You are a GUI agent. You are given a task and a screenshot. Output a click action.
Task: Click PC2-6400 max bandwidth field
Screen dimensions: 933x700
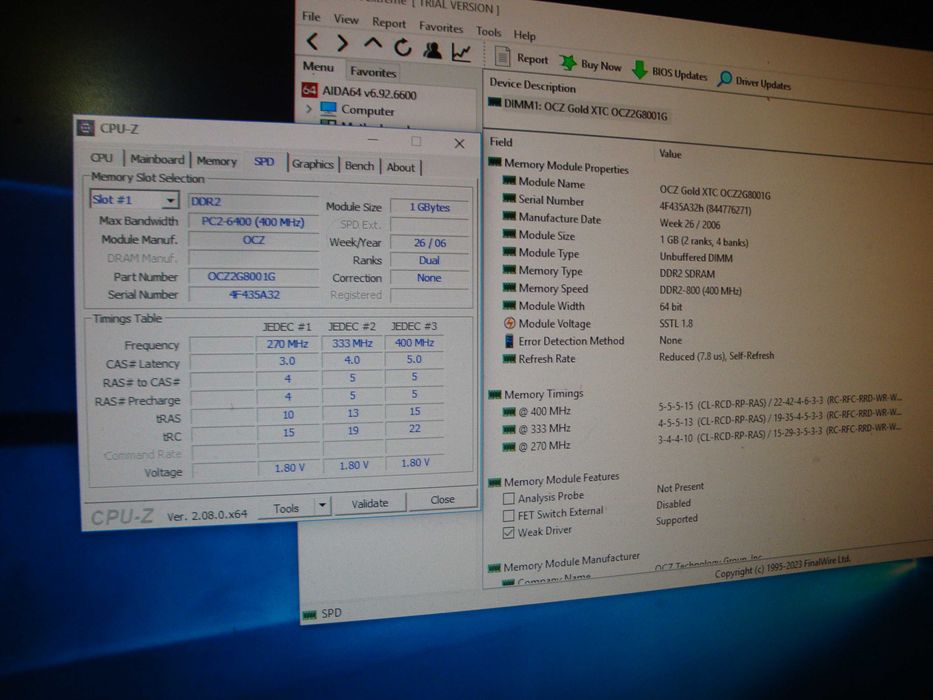(253, 222)
